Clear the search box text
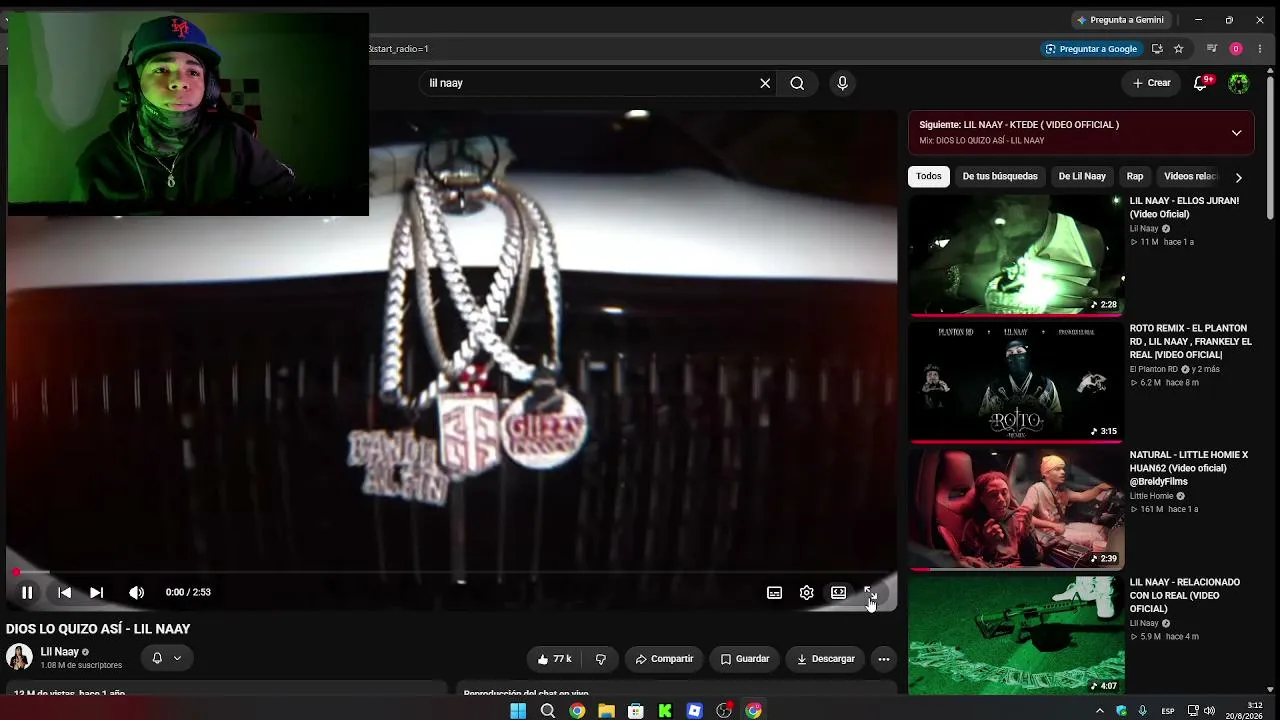This screenshot has width=1280, height=720. pyautogui.click(x=765, y=83)
